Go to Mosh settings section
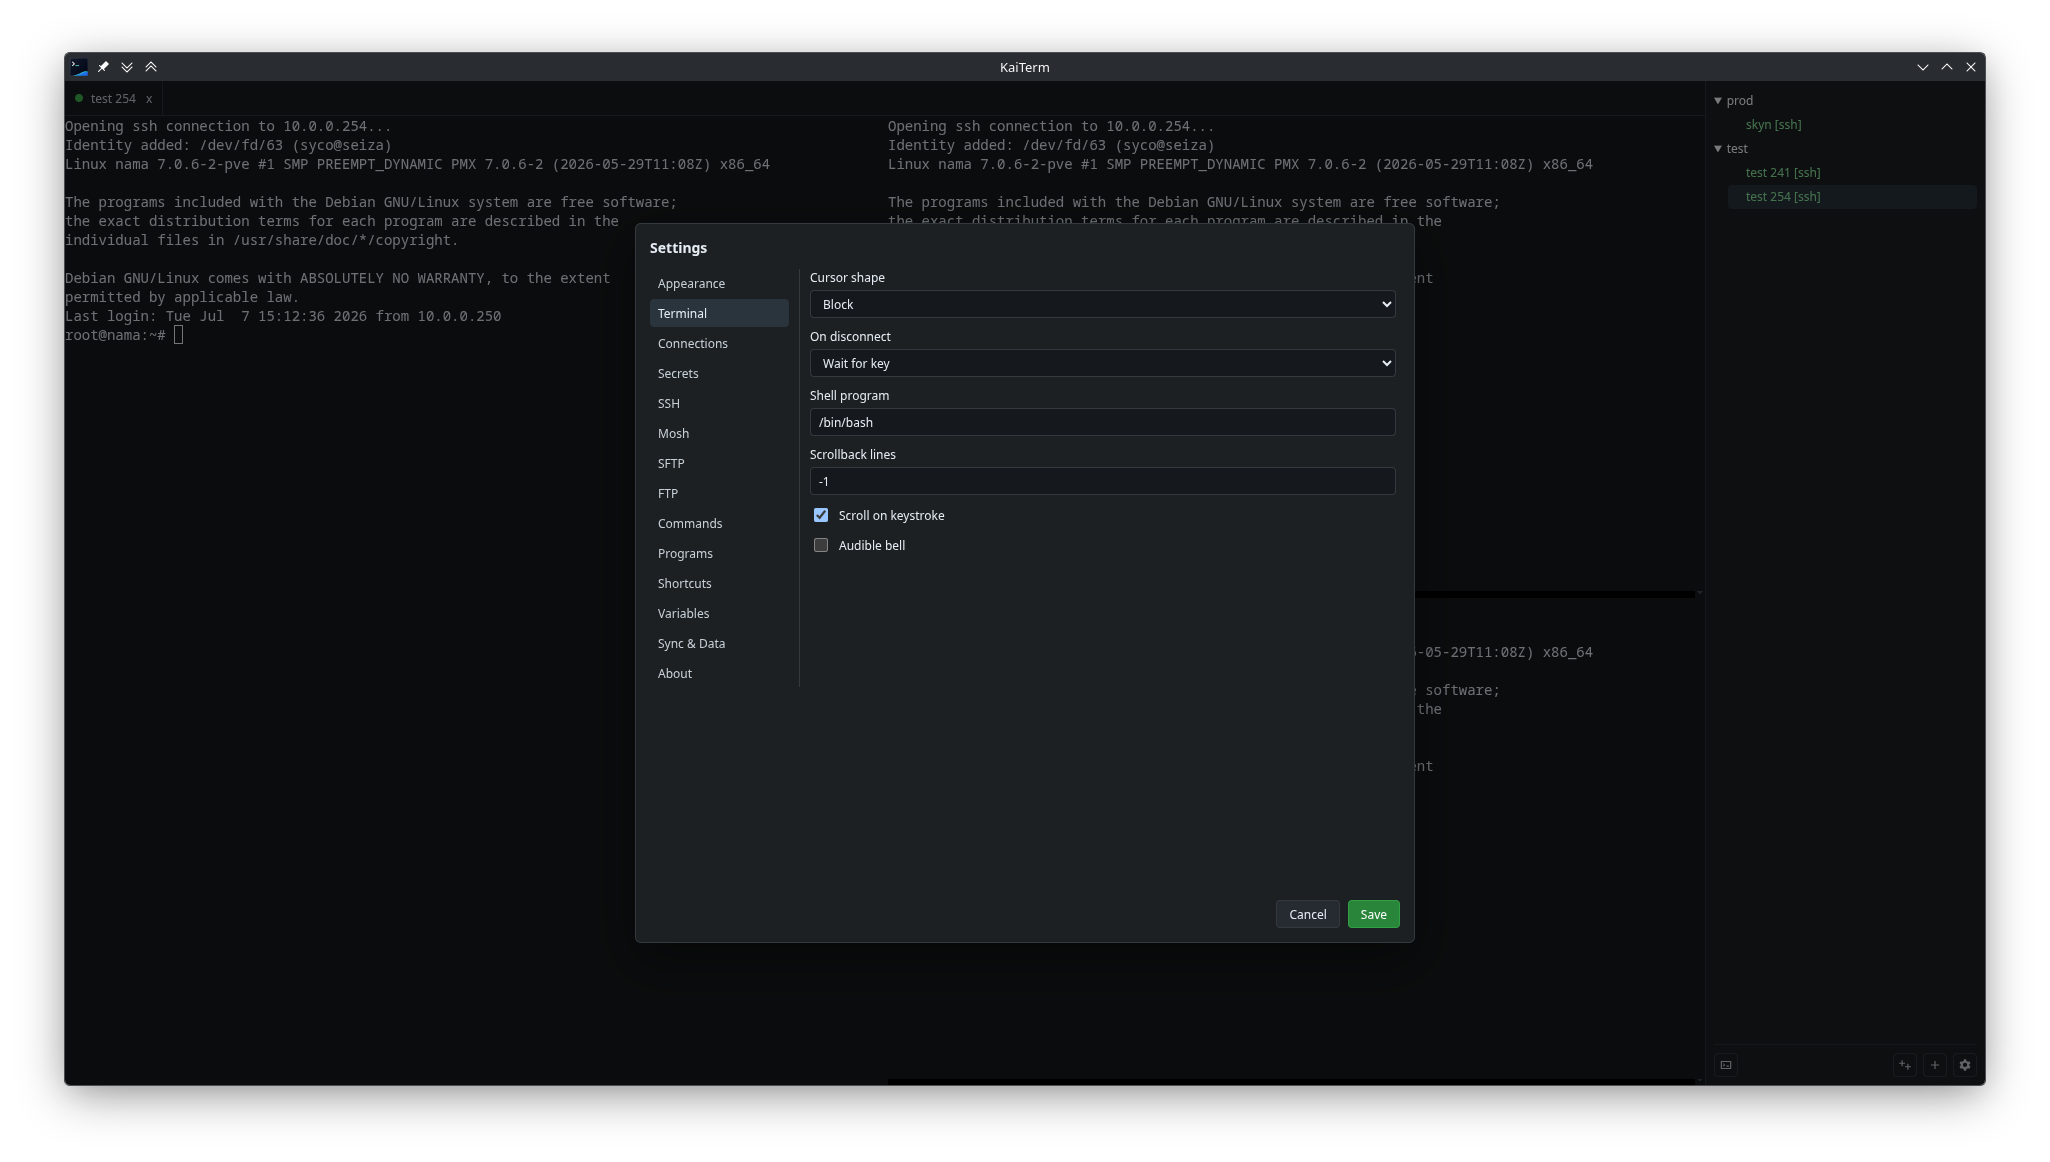Image resolution: width=2050 pixels, height=1162 pixels. pos(719,434)
